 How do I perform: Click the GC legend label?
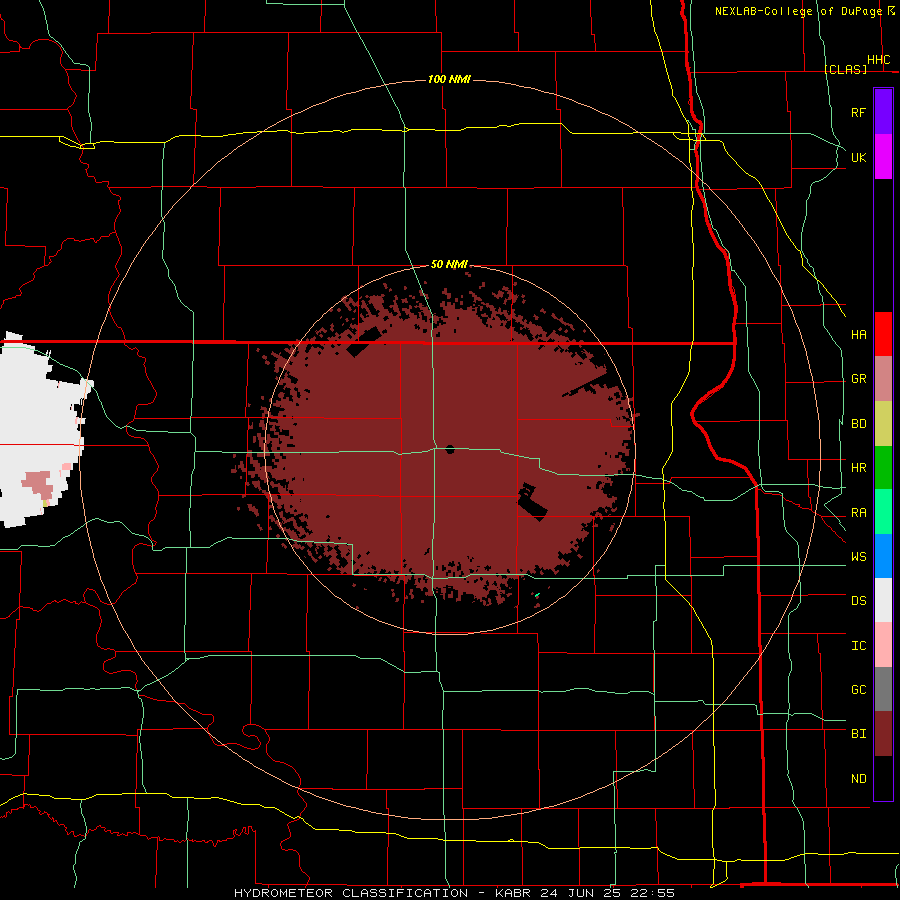(x=858, y=690)
